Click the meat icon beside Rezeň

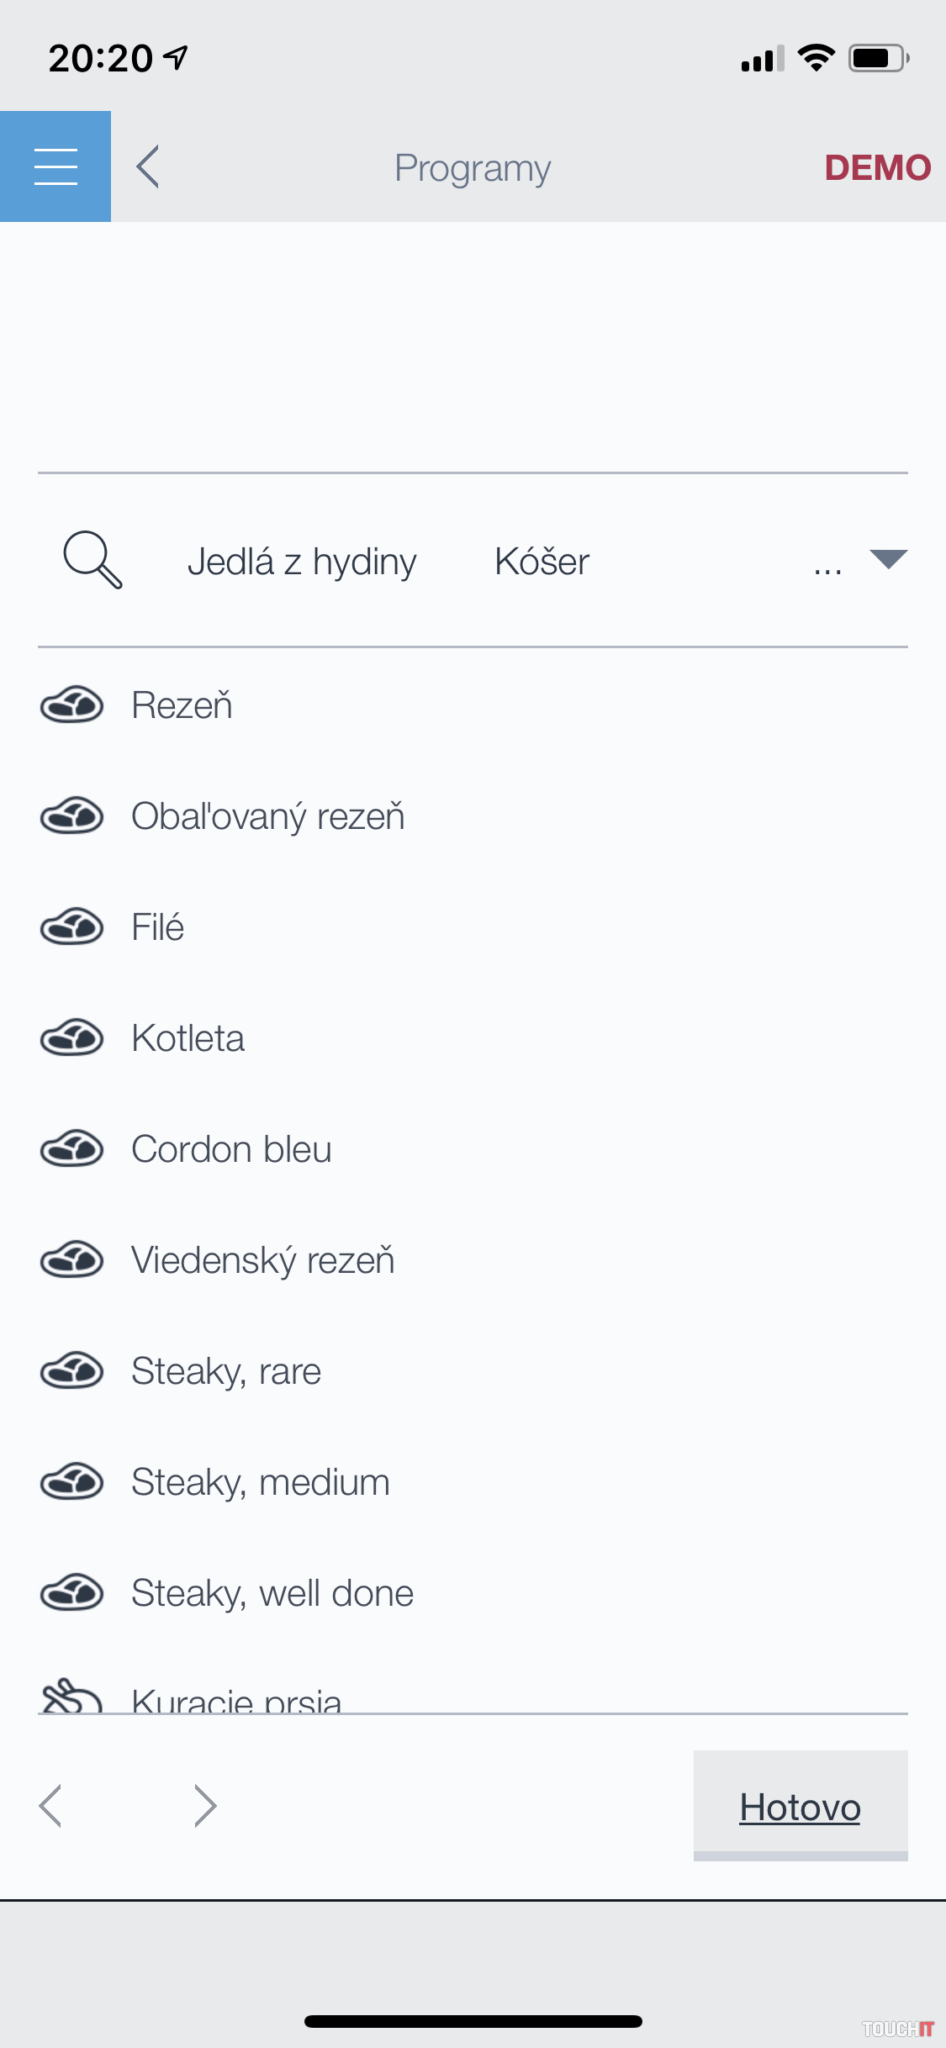(x=72, y=706)
